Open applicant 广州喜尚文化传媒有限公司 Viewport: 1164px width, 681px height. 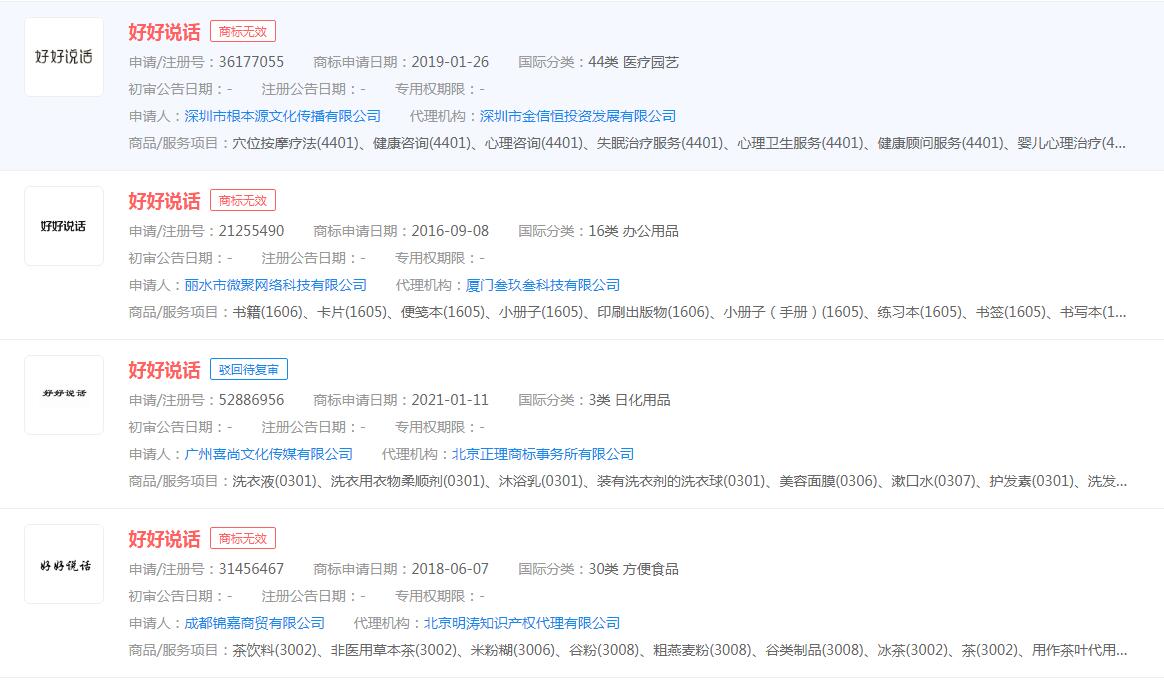pyautogui.click(x=268, y=454)
